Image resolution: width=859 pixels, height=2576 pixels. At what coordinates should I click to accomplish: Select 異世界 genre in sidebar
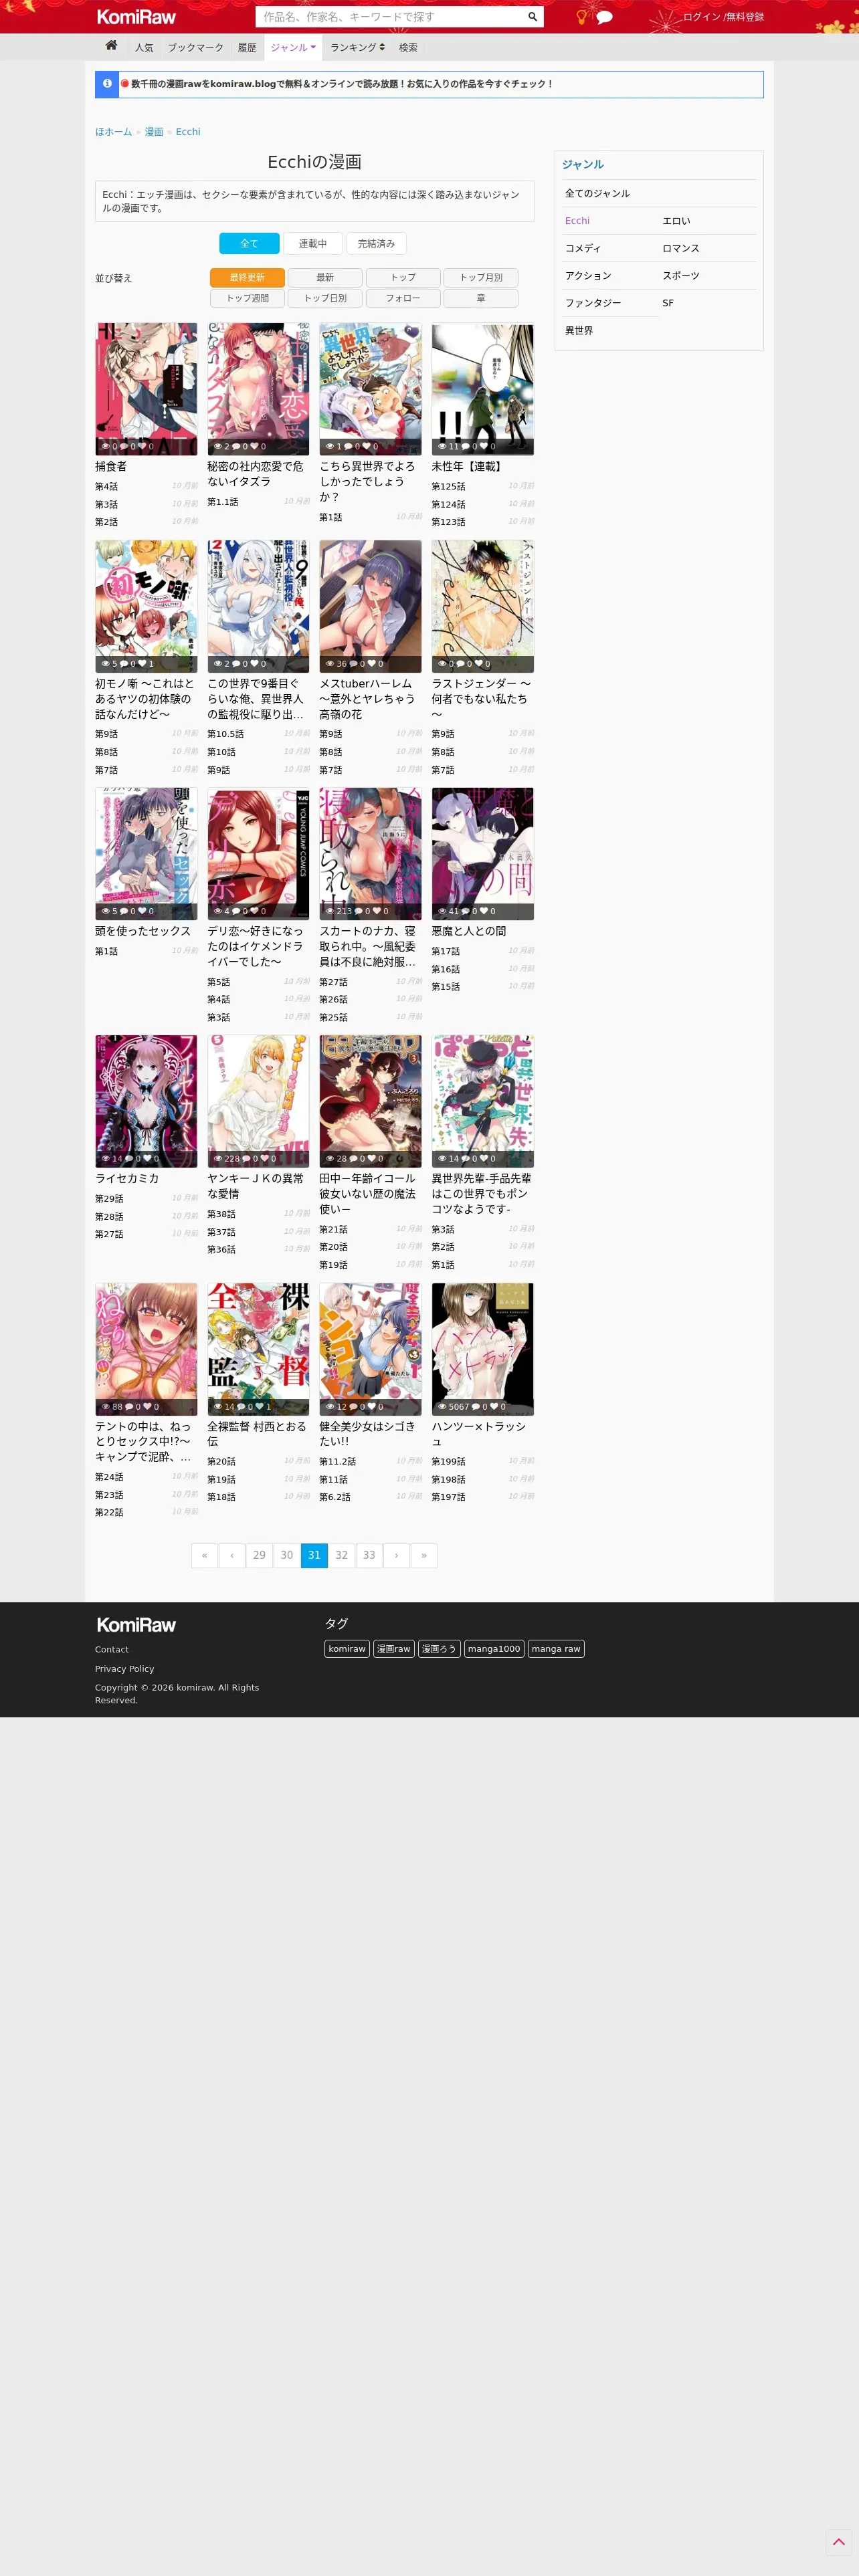pyautogui.click(x=579, y=331)
